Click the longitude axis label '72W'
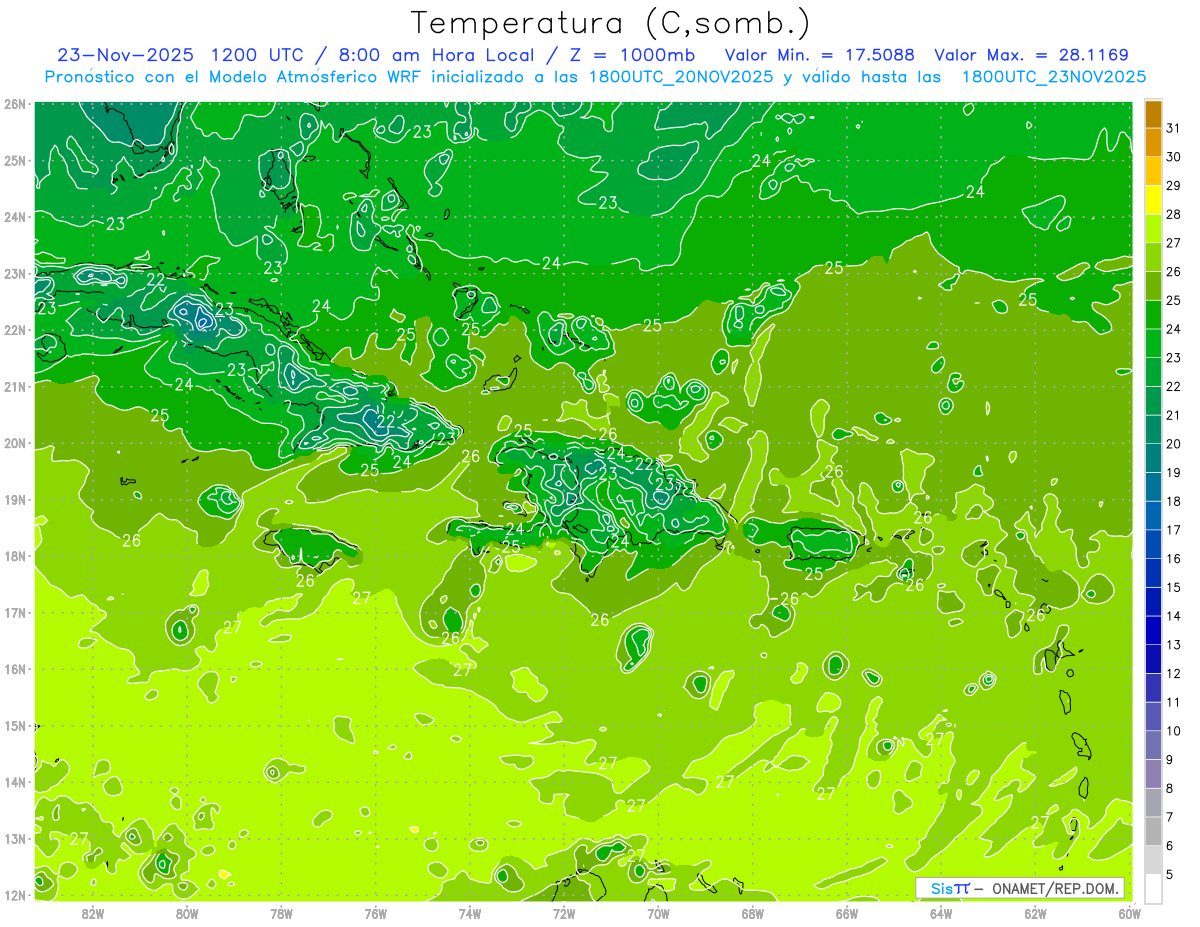 564,913
